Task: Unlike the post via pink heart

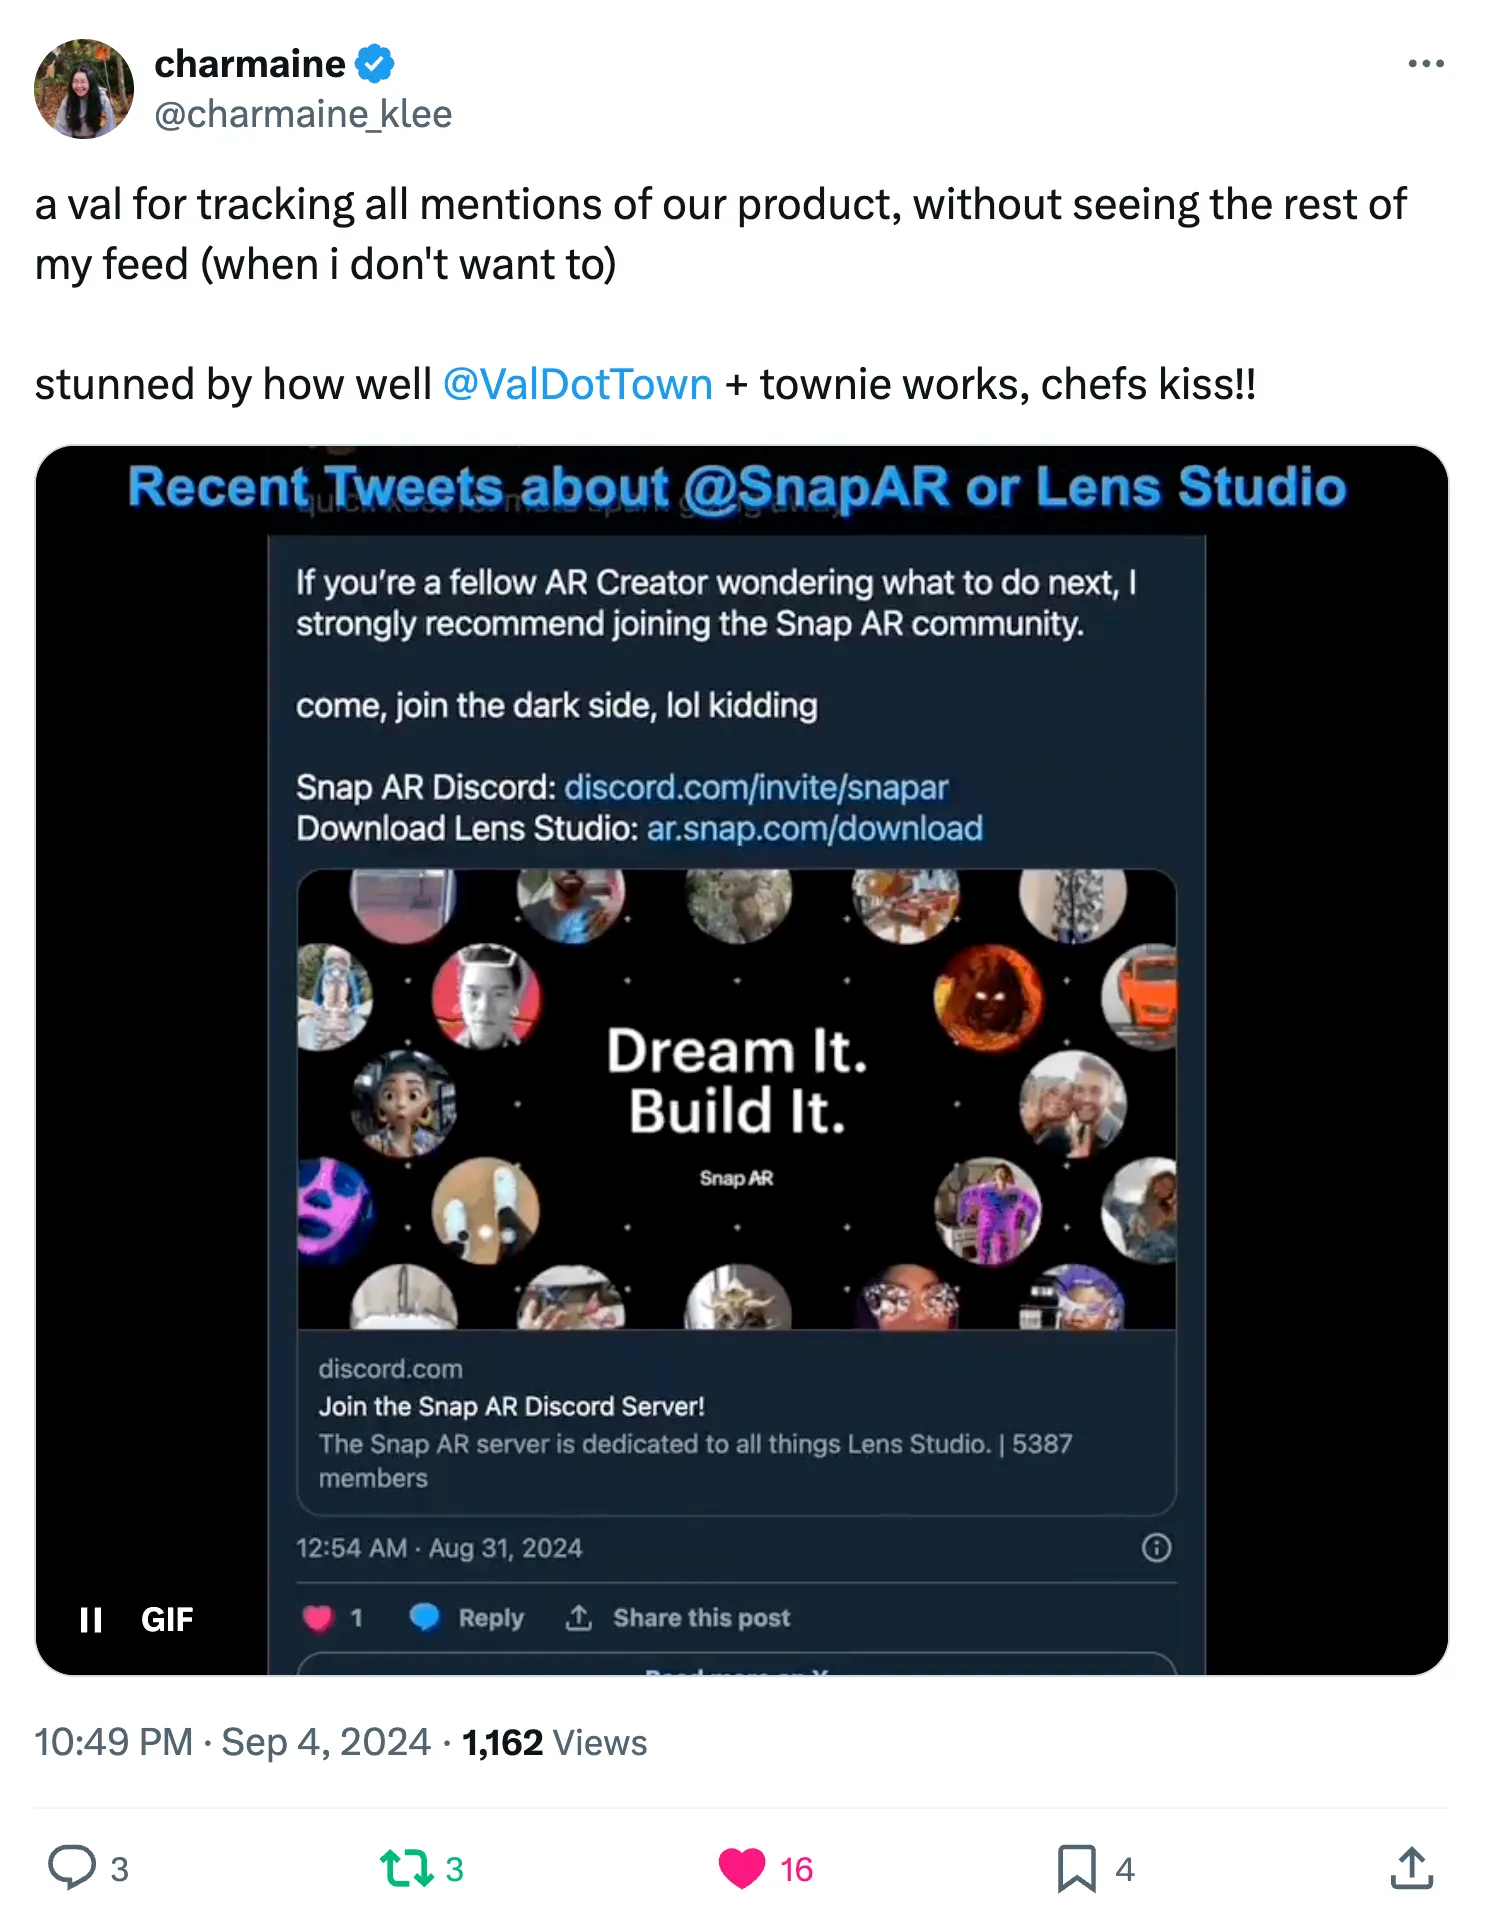Action: point(741,1867)
